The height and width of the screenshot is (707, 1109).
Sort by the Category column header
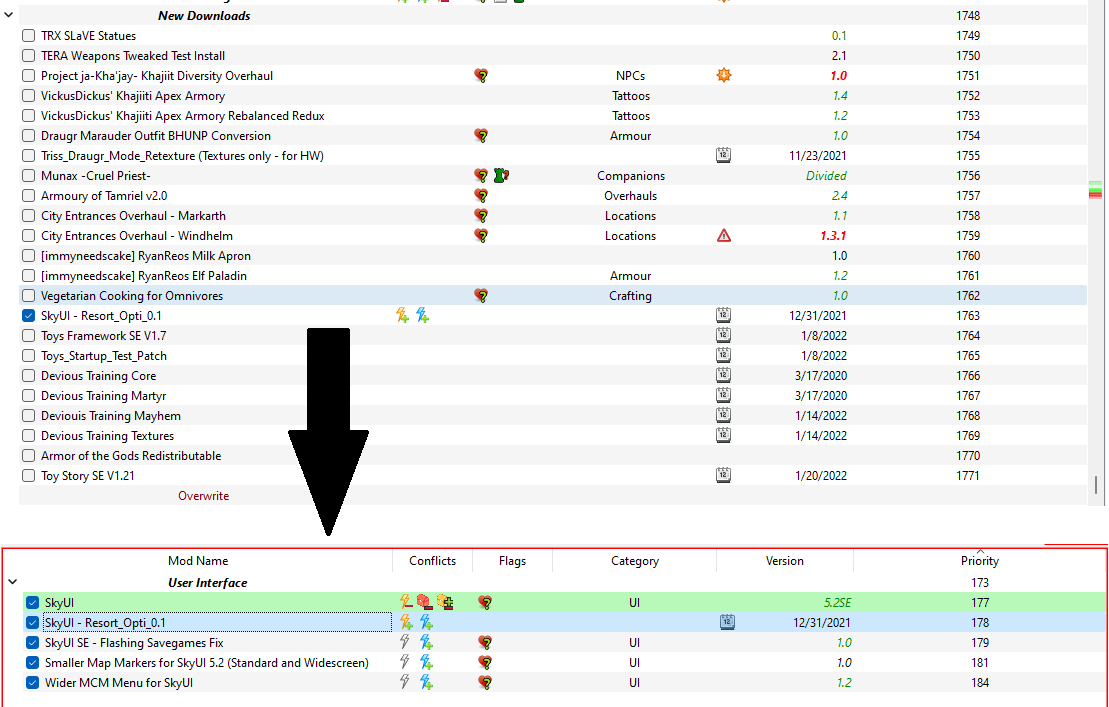click(634, 561)
